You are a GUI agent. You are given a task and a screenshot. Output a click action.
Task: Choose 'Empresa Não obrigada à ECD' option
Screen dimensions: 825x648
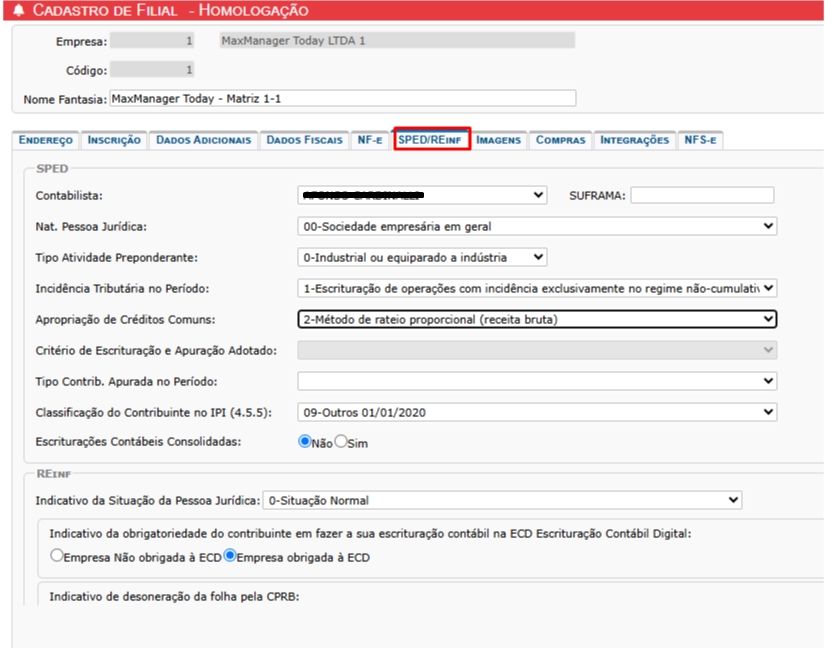[56, 556]
